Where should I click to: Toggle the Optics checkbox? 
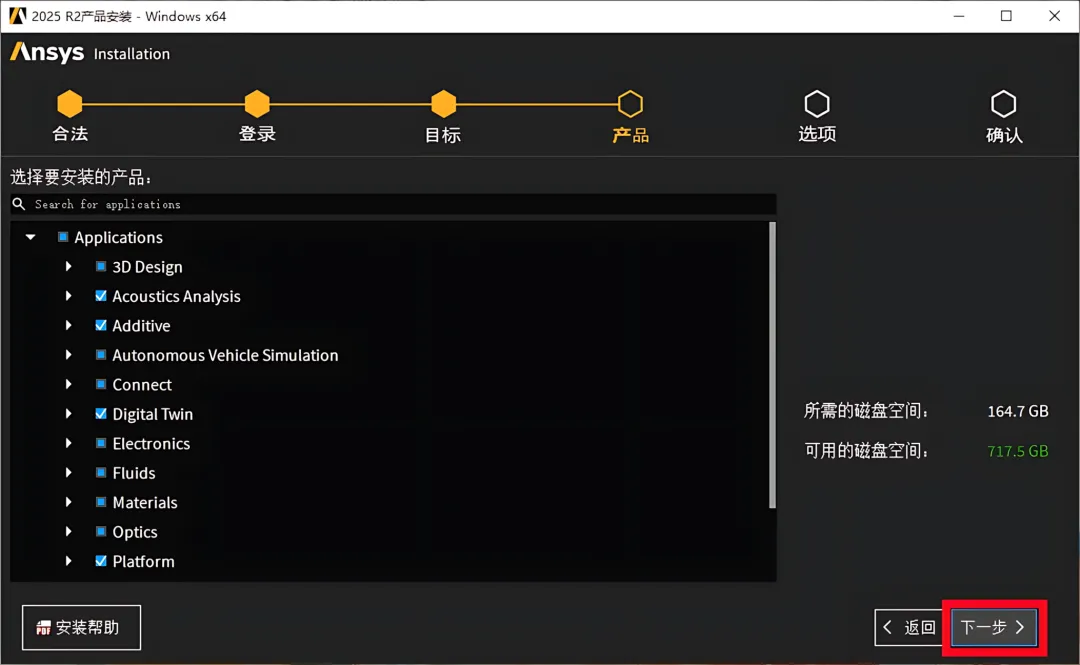pyautogui.click(x=101, y=532)
